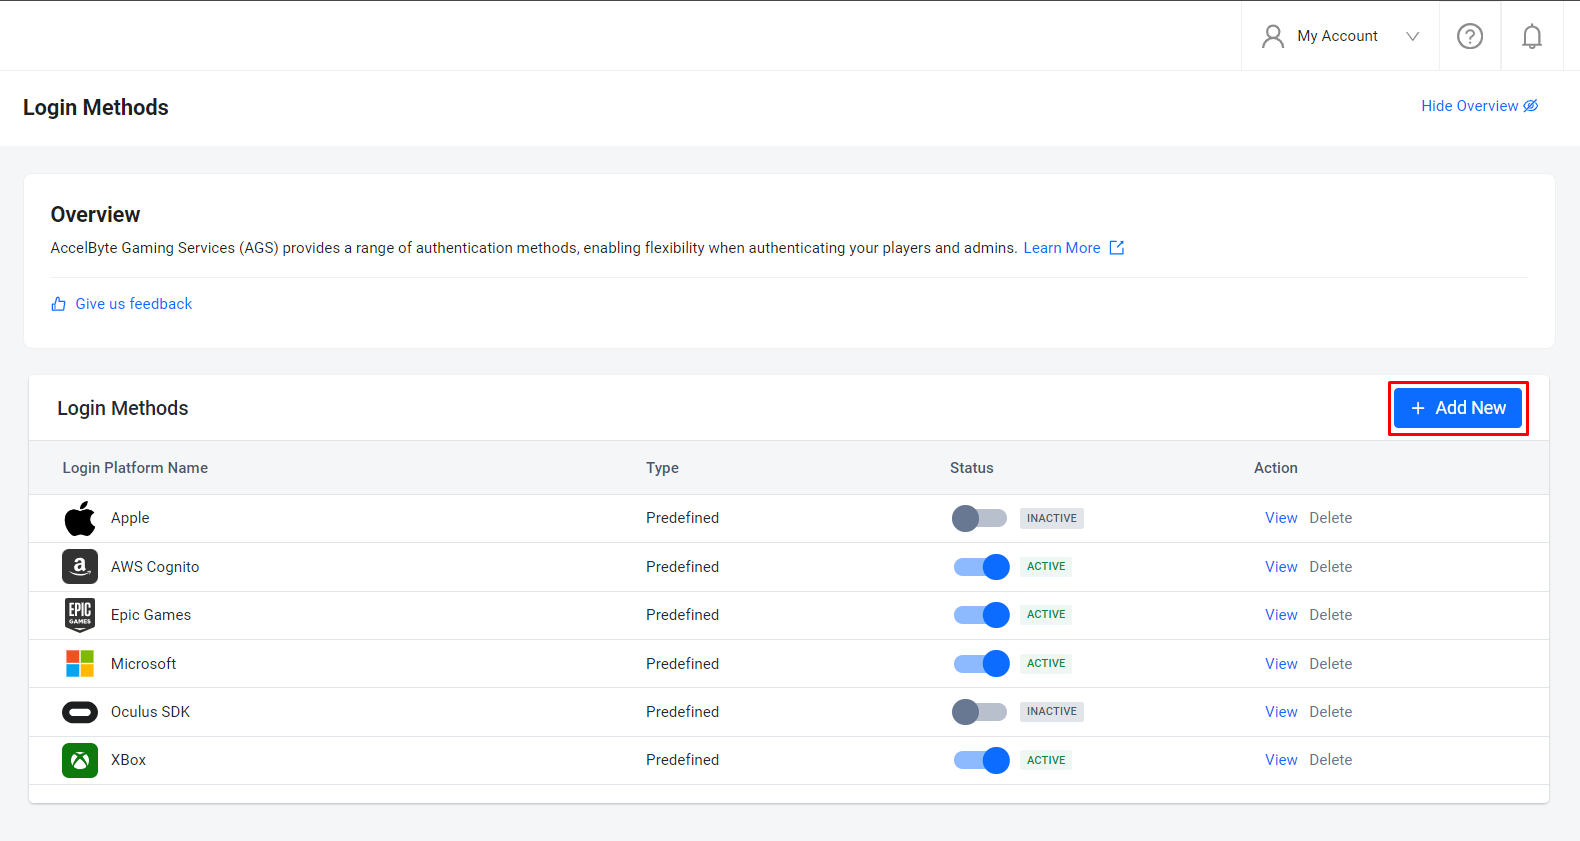Click the INACTIVE badge in Oculus SDK row
The width and height of the screenshot is (1580, 841).
(x=1052, y=712)
